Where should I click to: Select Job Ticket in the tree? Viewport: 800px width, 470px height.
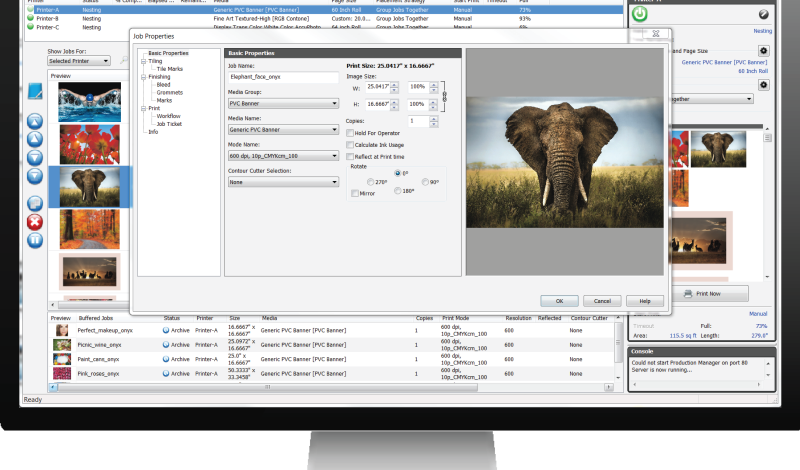169,124
